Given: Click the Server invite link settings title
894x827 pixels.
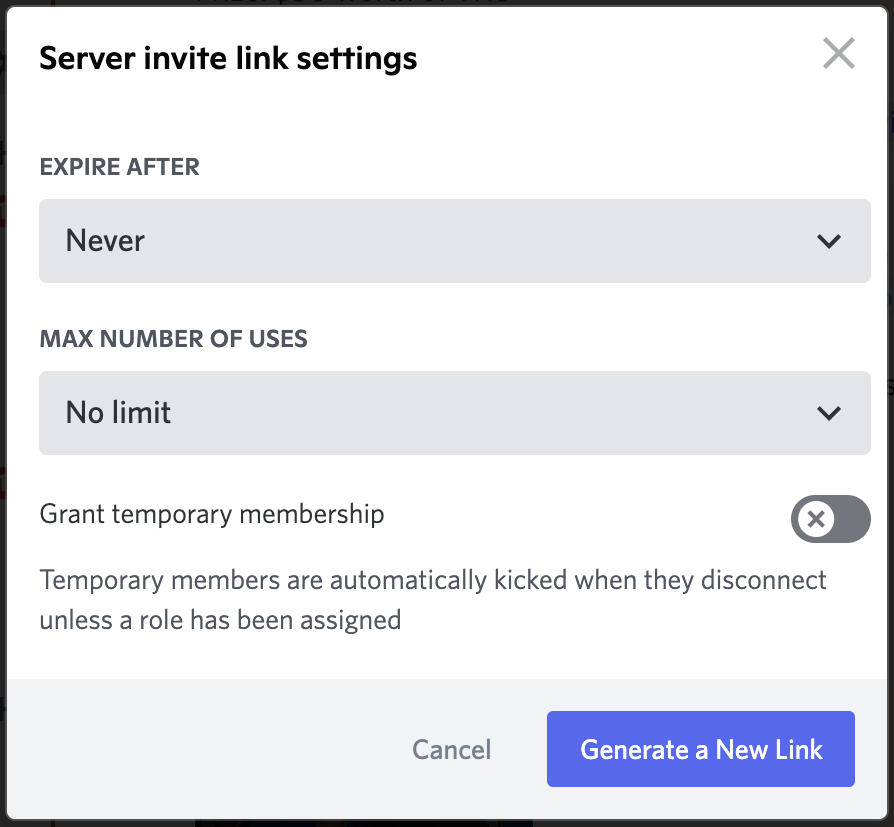Looking at the screenshot, I should [228, 59].
